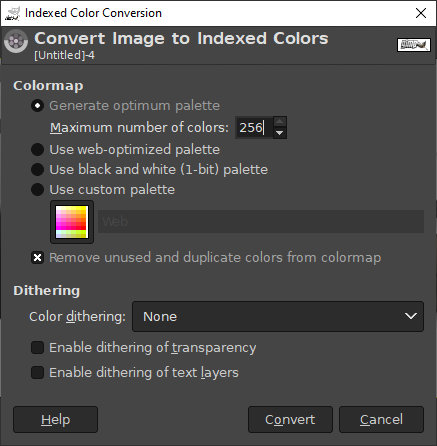The image size is (437, 446).
Task: Close the Indexed Color Conversion dialog
Action: [421, 13]
